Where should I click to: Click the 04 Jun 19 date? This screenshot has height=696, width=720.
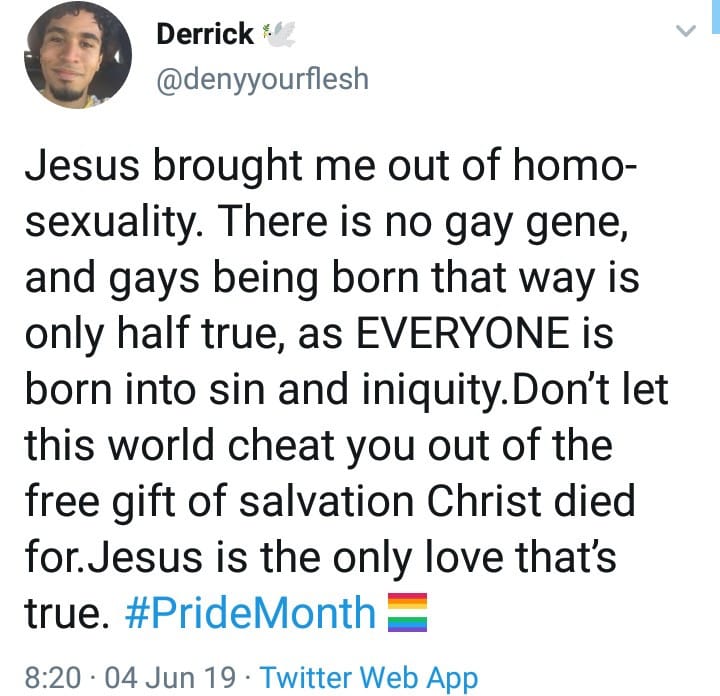[172, 678]
